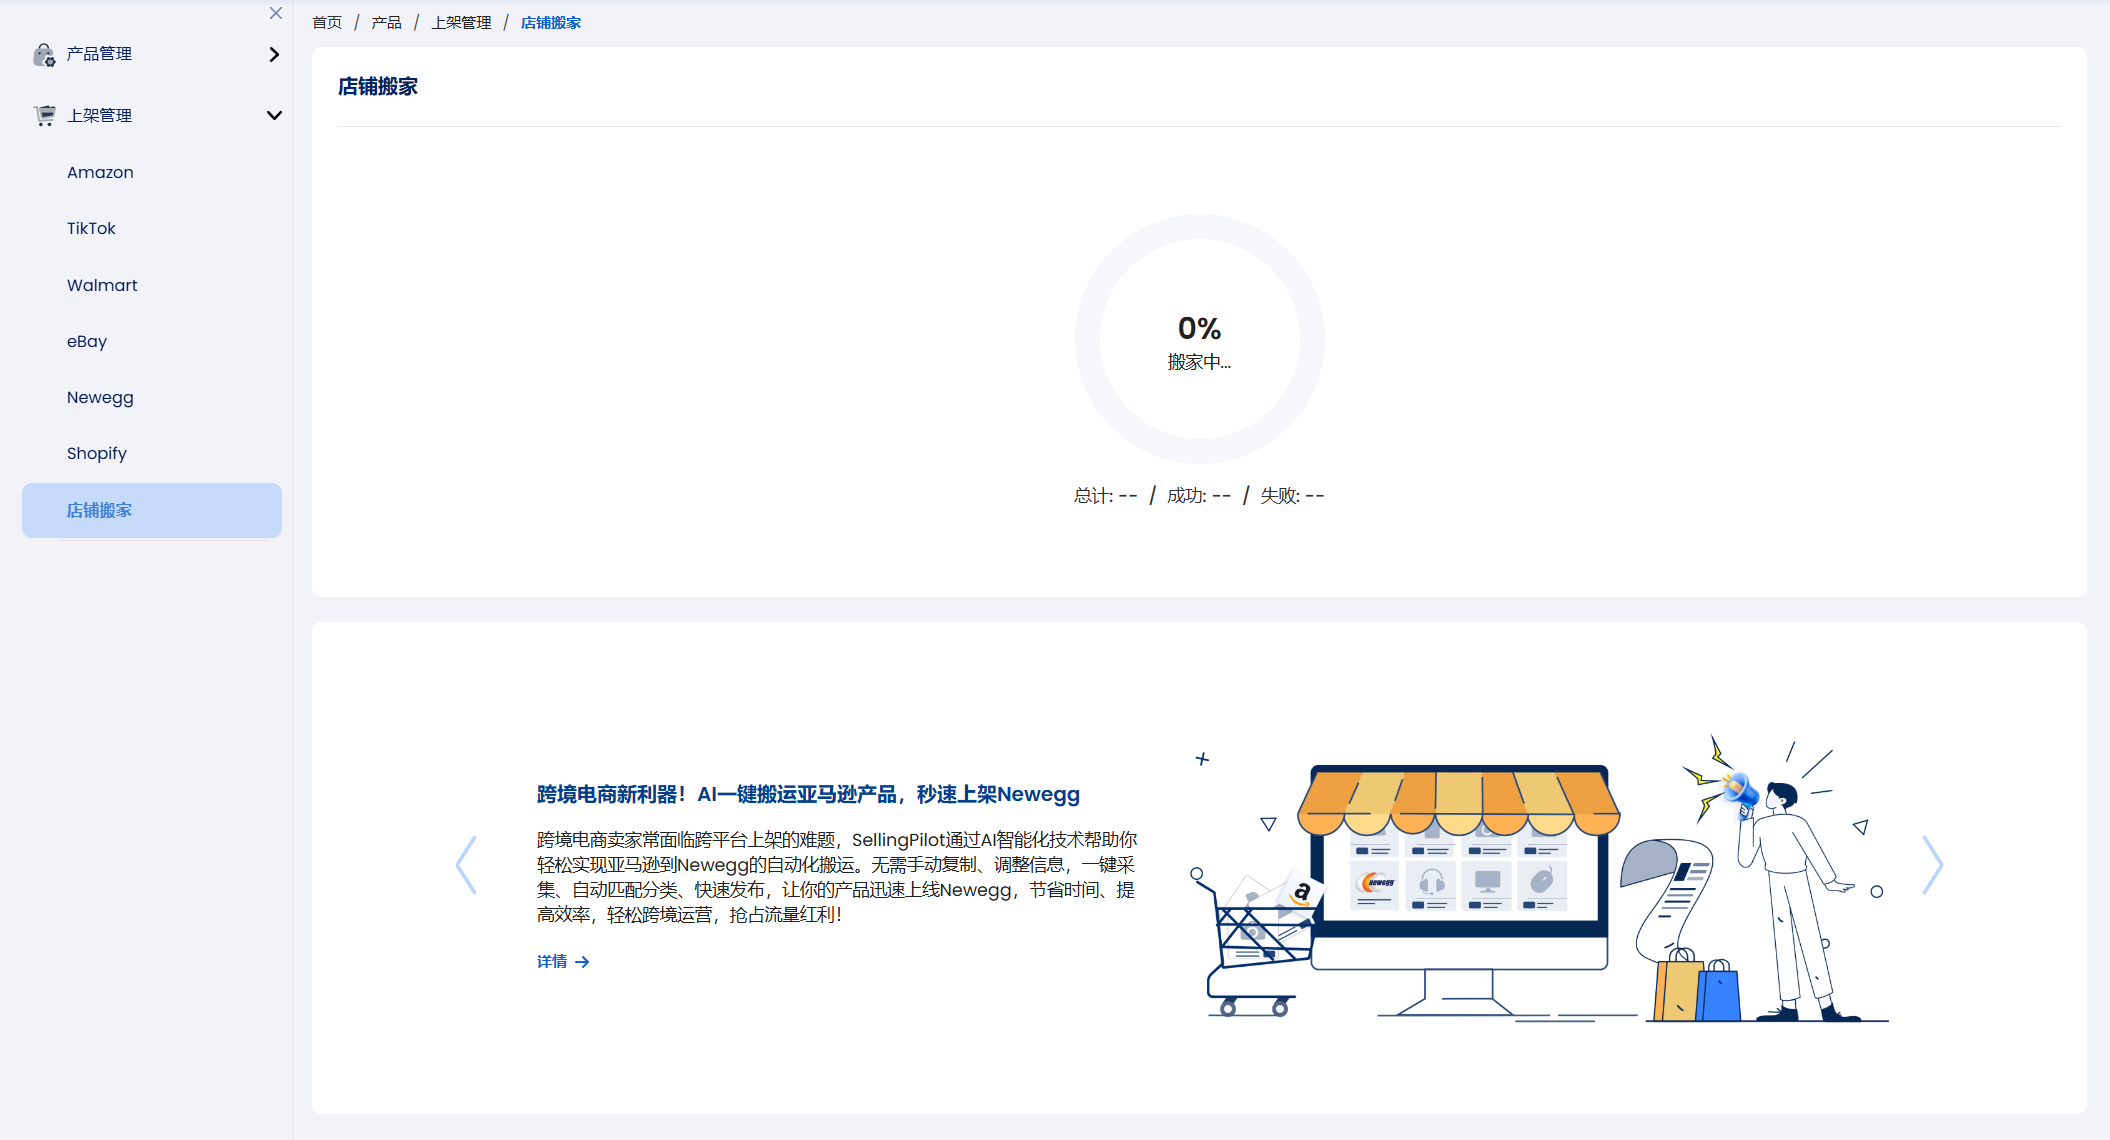Viewport: 2110px width, 1140px height.
Task: Open the TikTok listing page
Action: (91, 228)
